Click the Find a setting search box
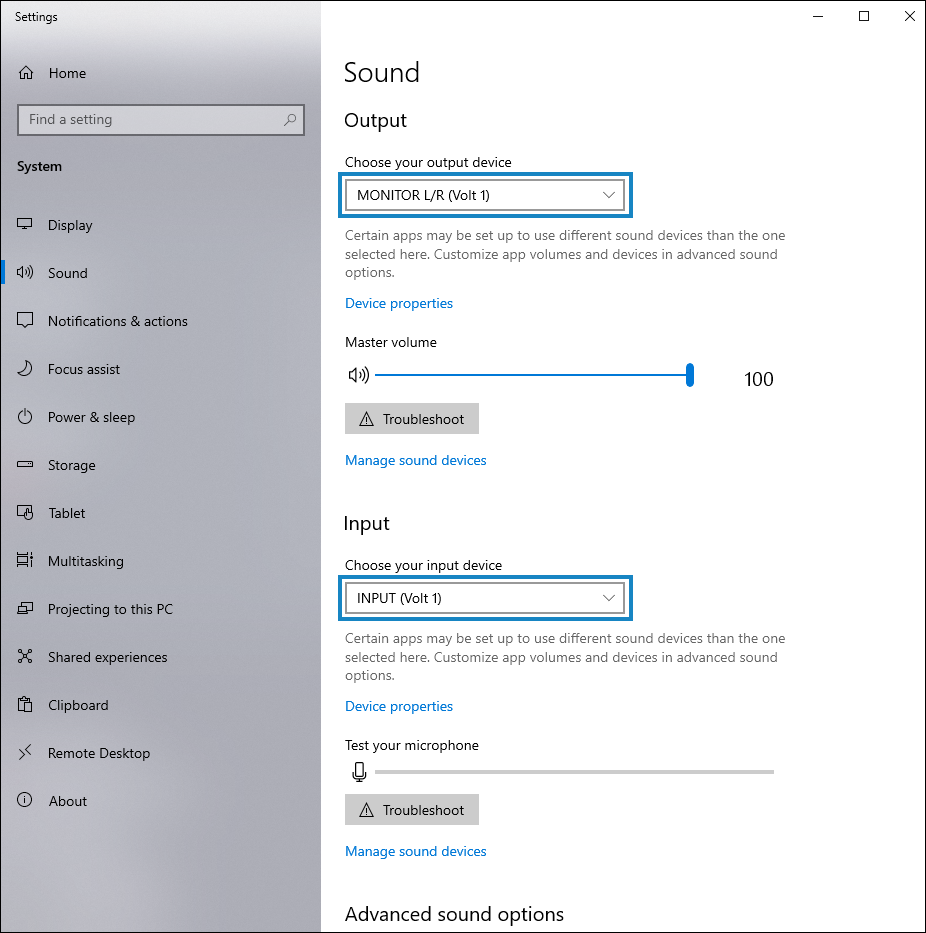The width and height of the screenshot is (926, 933). tap(160, 119)
